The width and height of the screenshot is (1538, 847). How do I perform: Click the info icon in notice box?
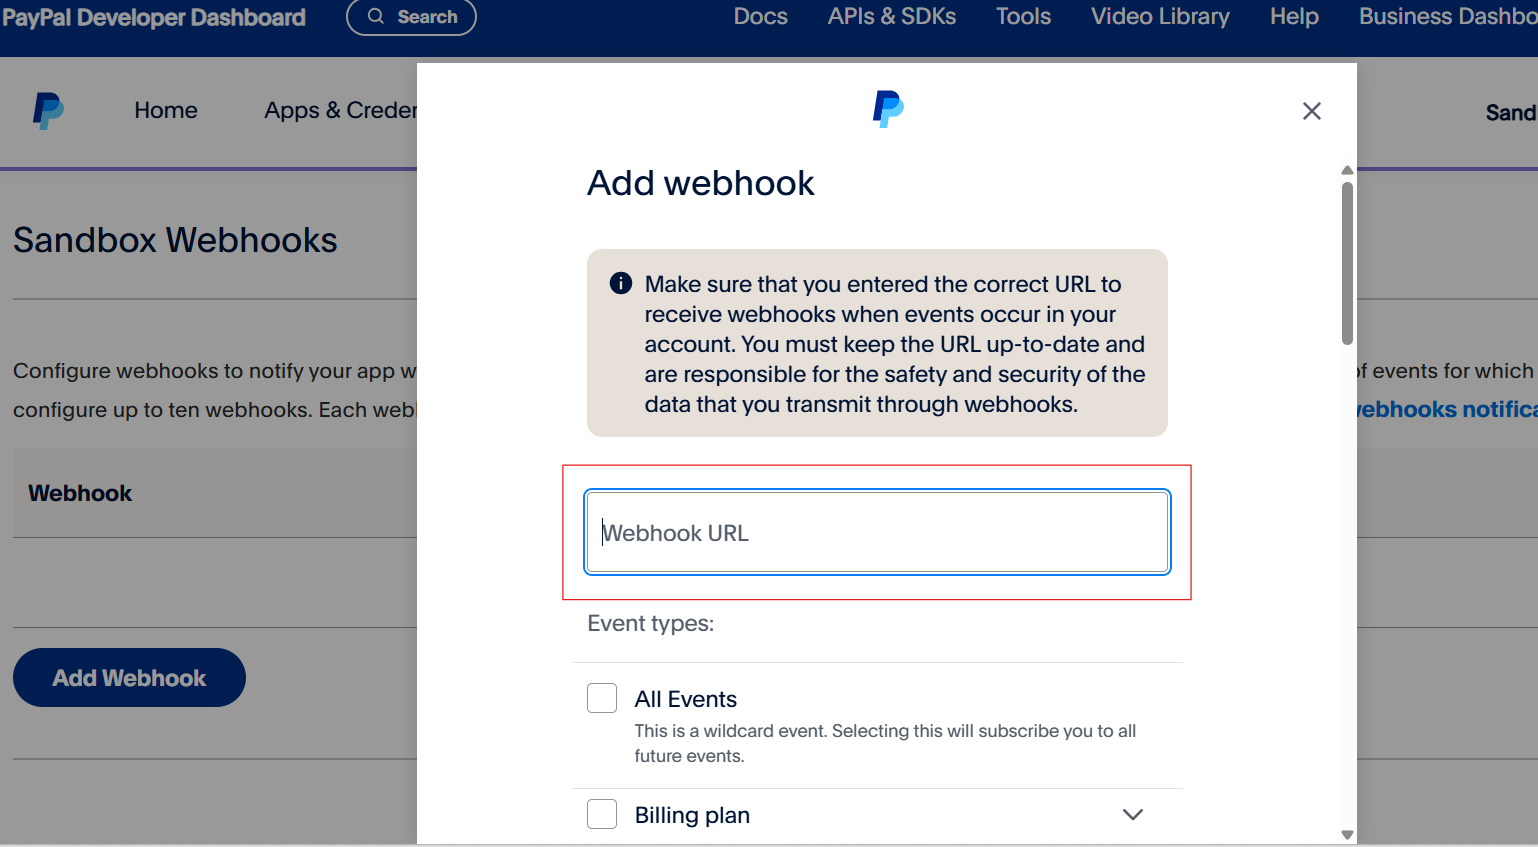click(x=621, y=283)
